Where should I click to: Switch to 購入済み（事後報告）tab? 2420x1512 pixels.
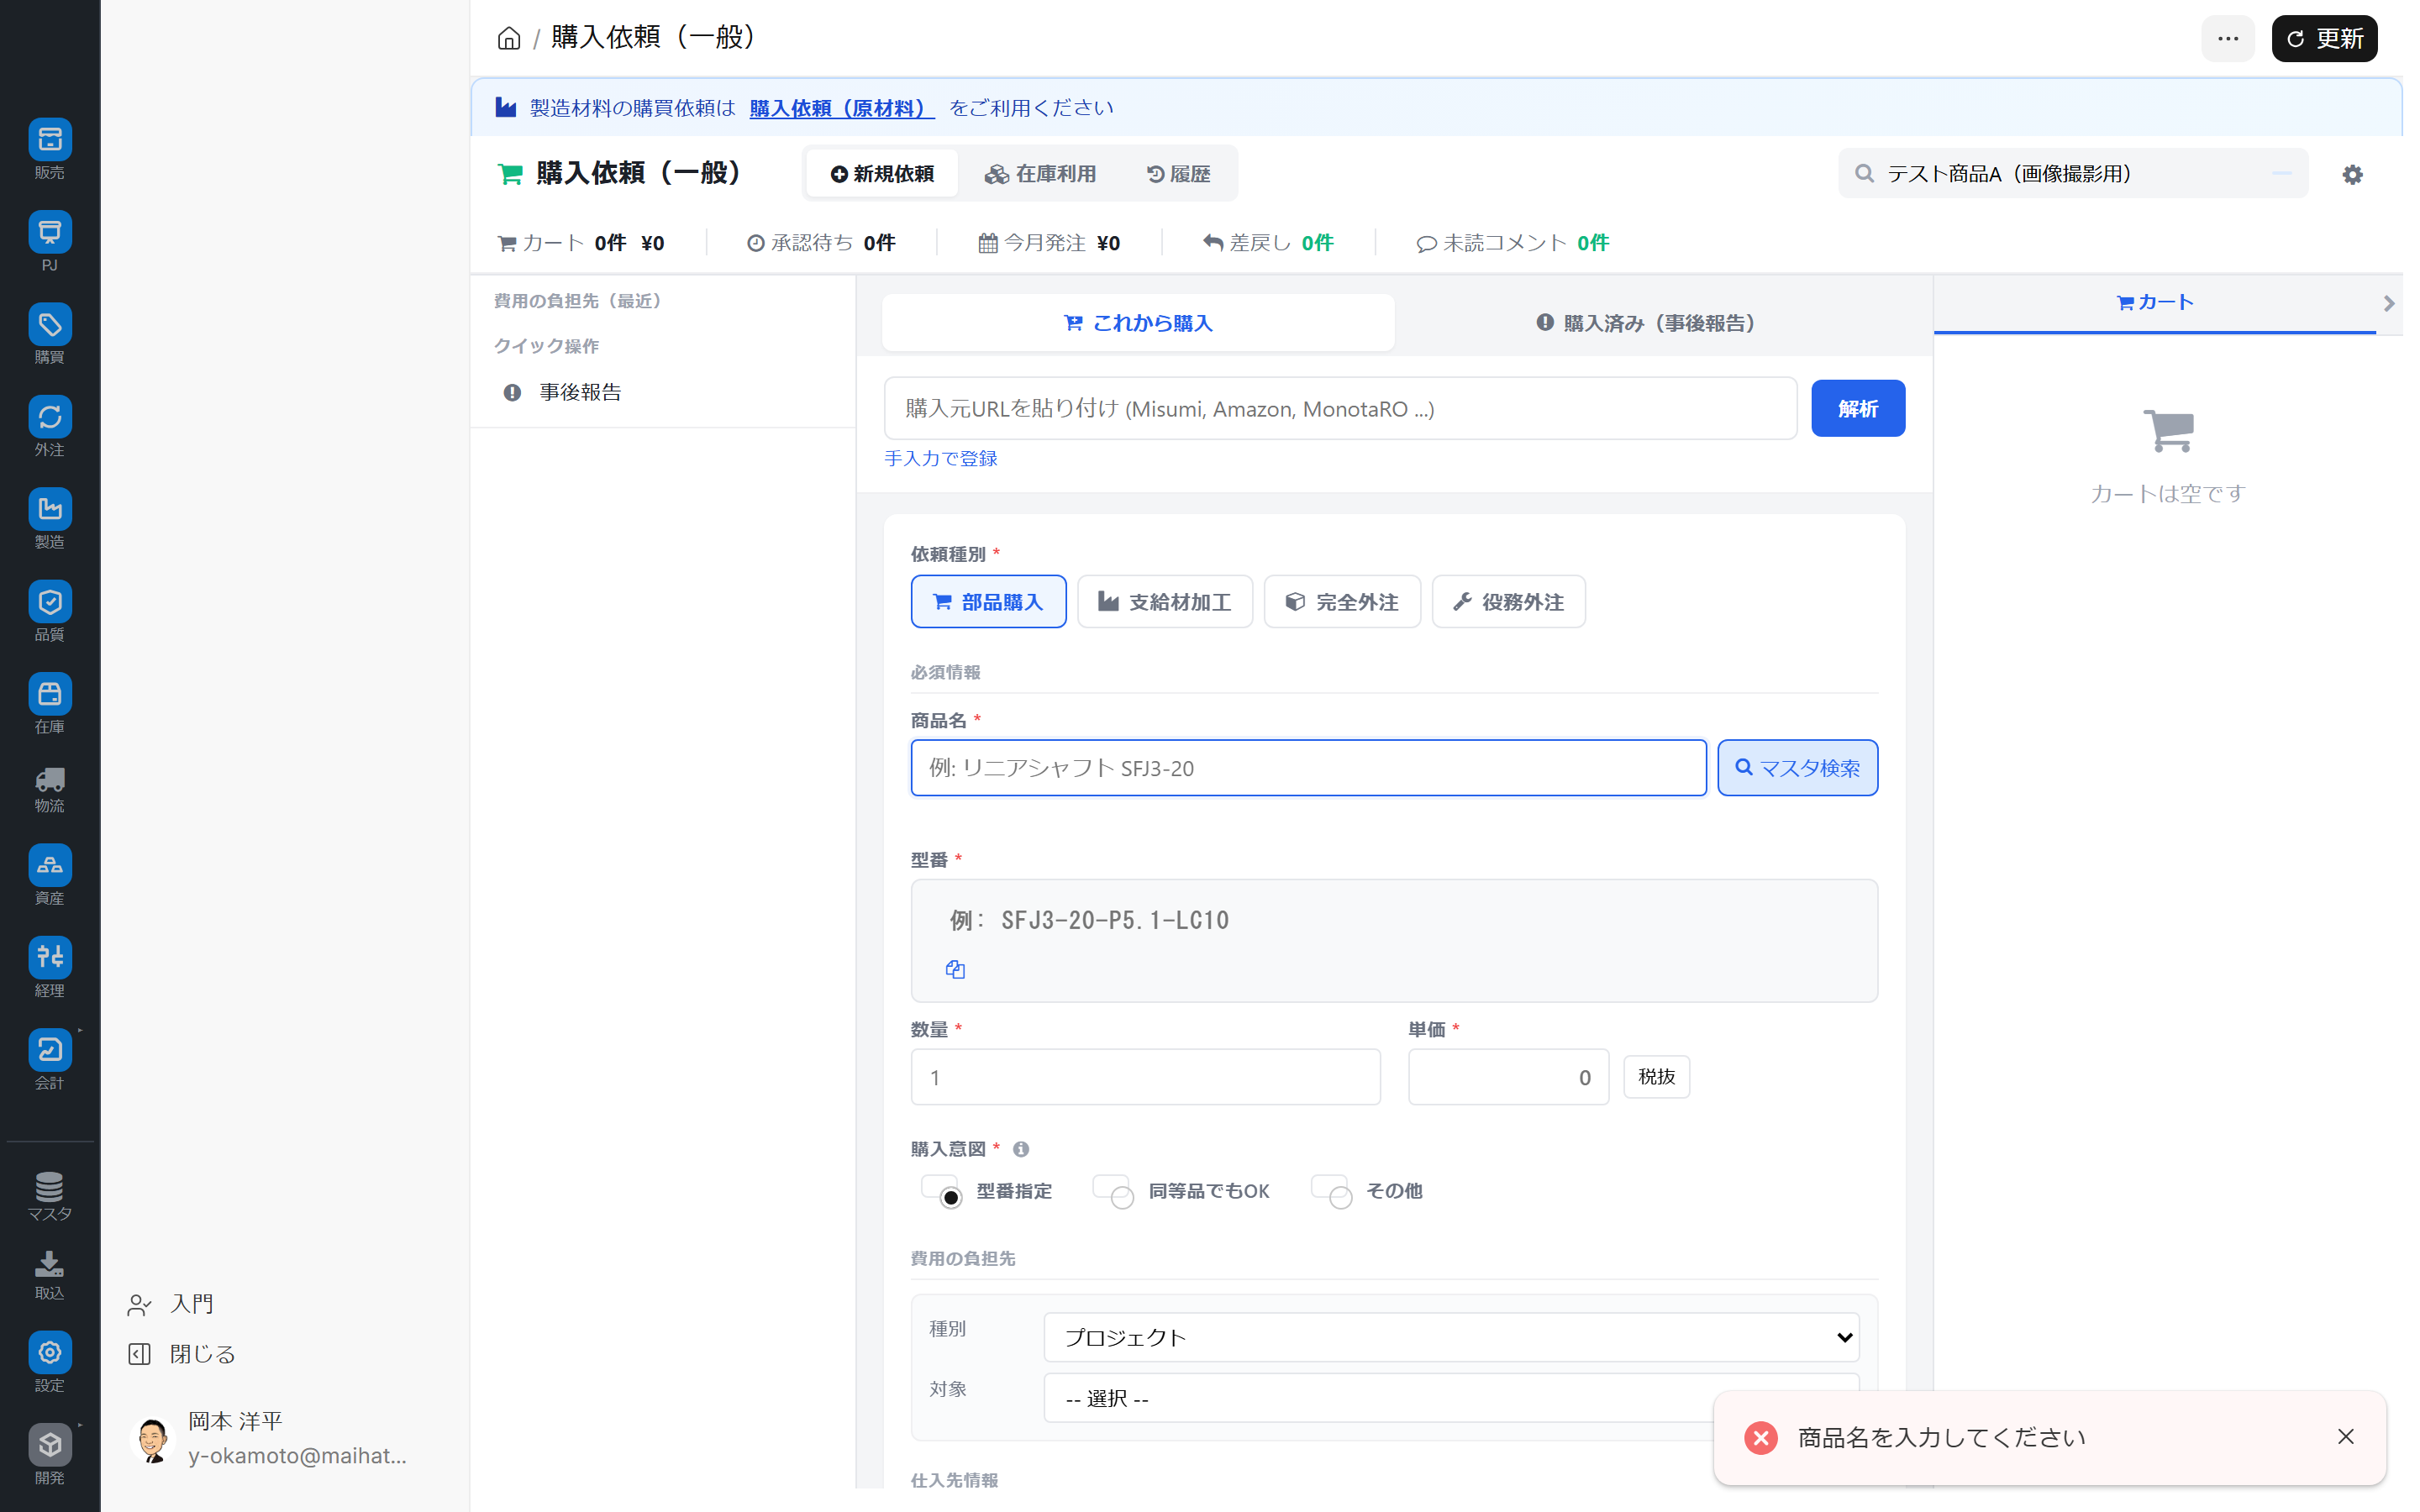coord(1645,323)
